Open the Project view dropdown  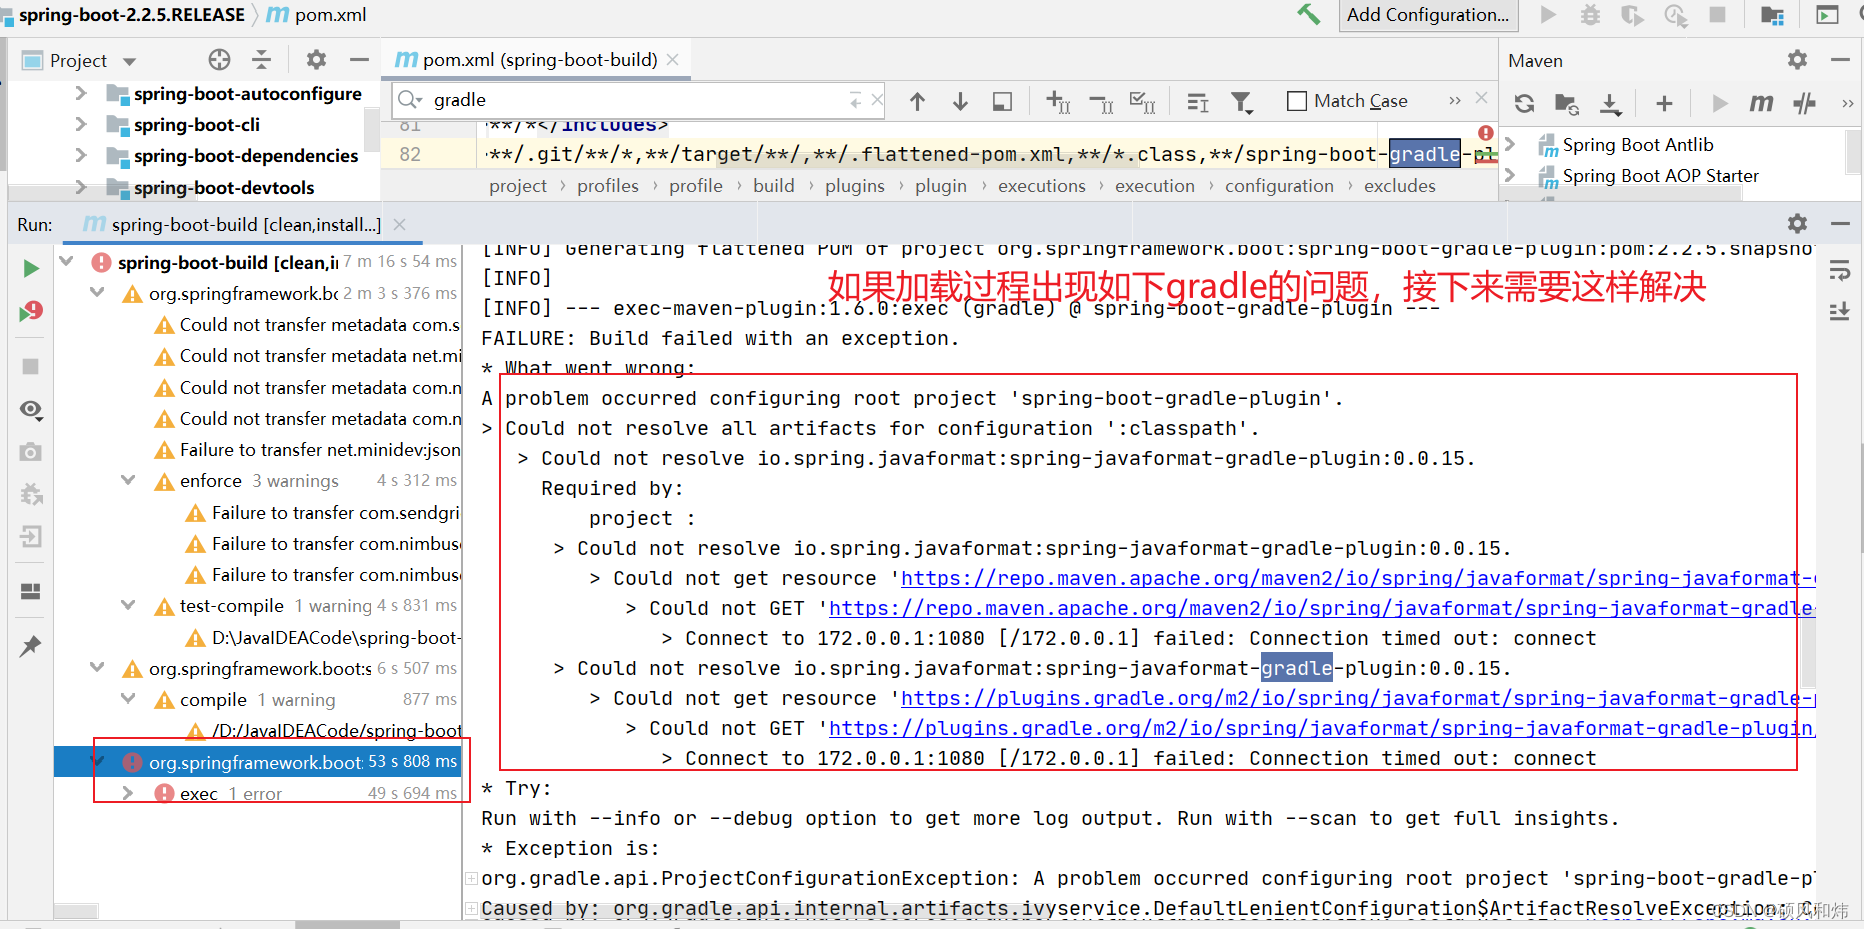click(x=129, y=61)
